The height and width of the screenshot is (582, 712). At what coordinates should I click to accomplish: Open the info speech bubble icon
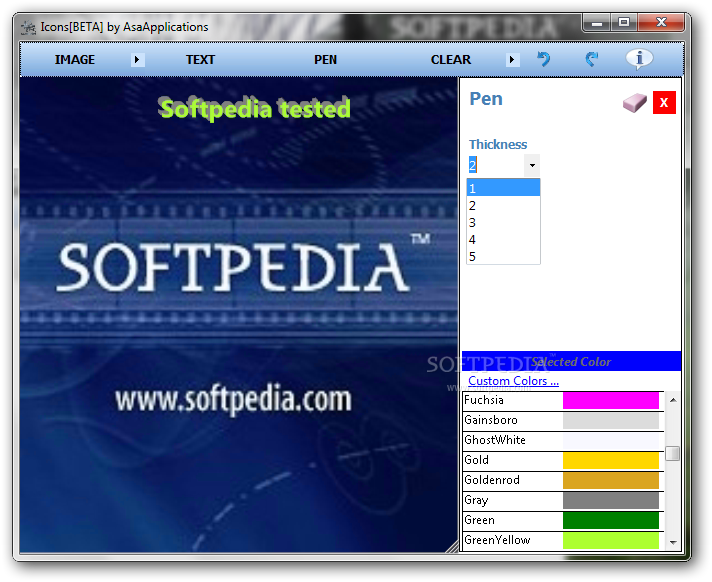pyautogui.click(x=639, y=59)
